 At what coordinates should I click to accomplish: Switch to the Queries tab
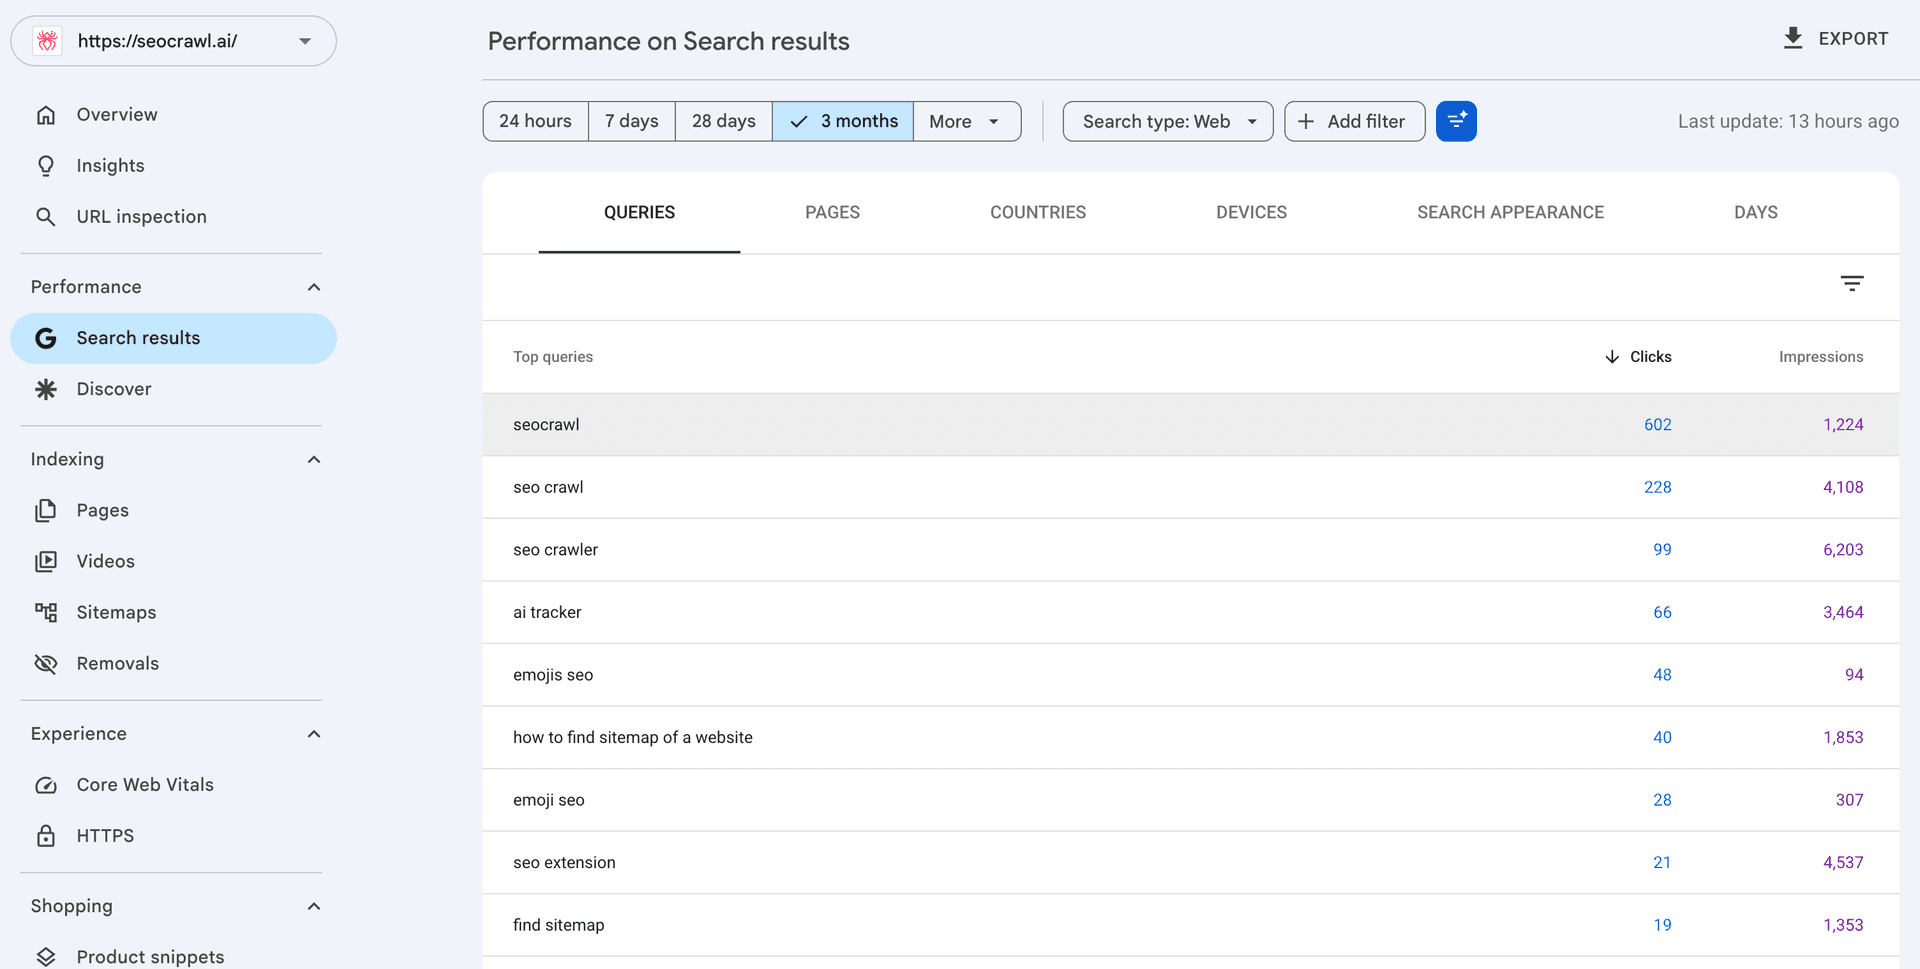[x=639, y=213]
